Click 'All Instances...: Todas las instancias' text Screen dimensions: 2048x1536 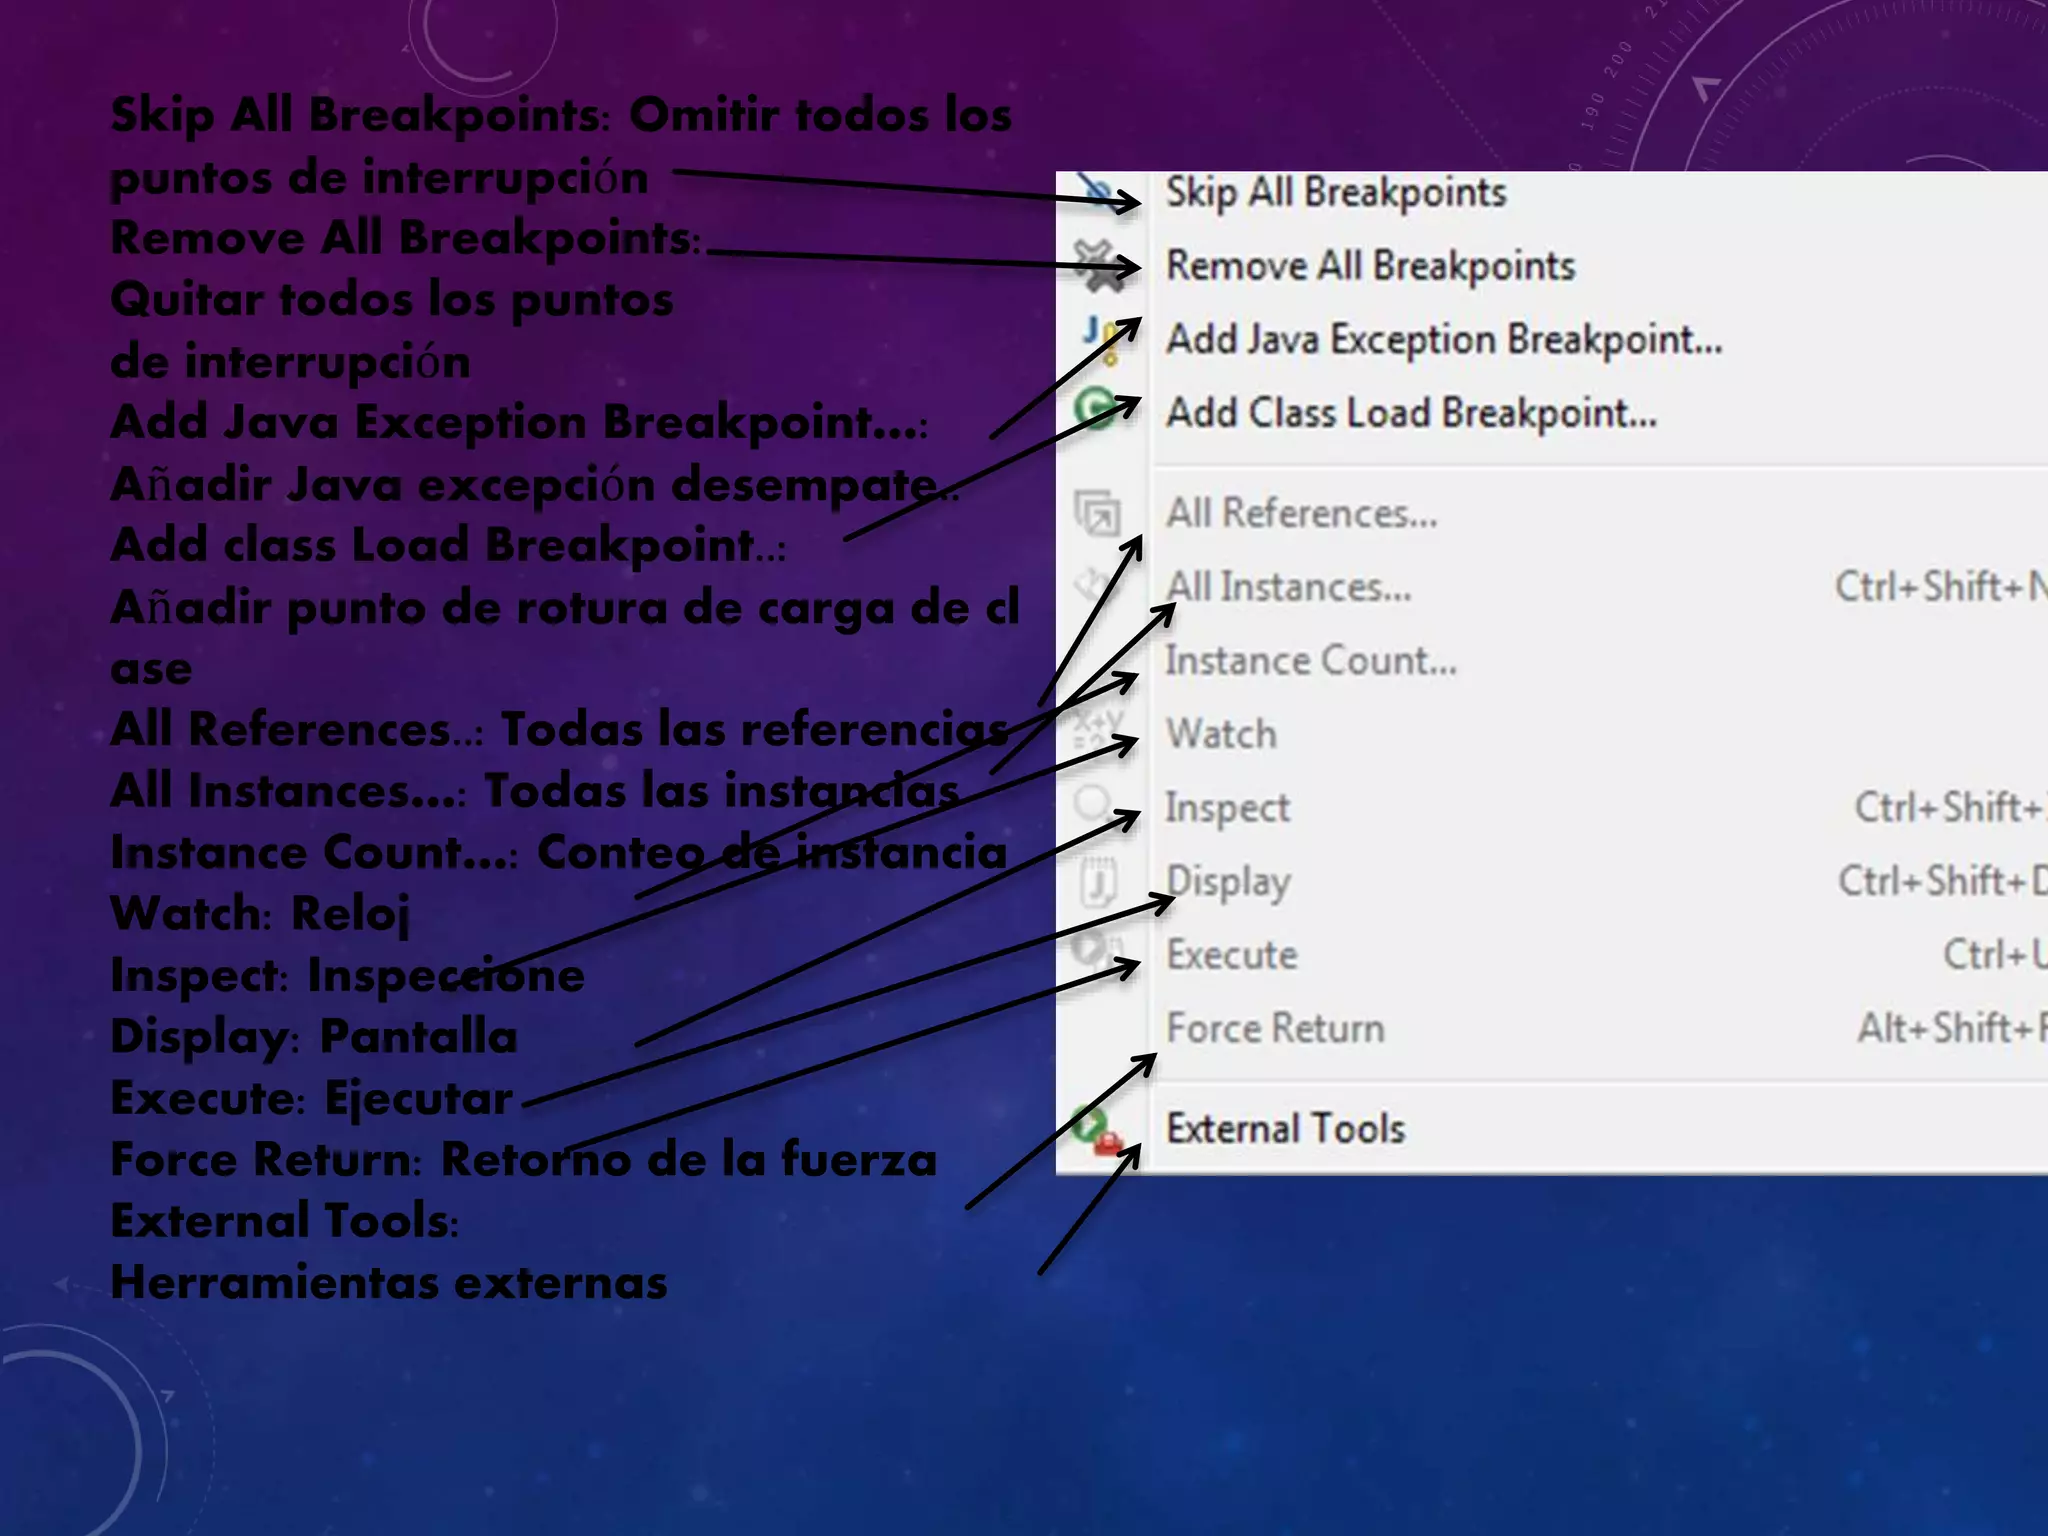[x=535, y=791]
